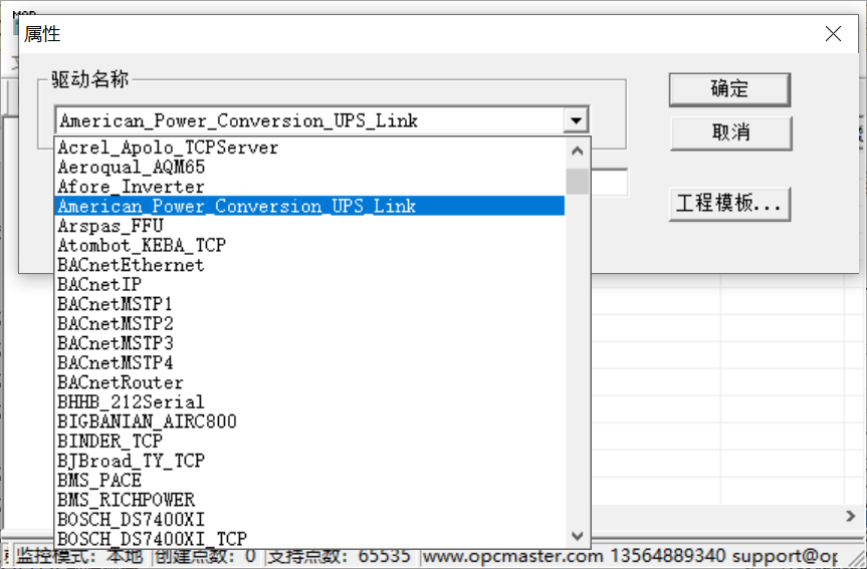Select BACnetMSTP1 driver

[x=310, y=304]
